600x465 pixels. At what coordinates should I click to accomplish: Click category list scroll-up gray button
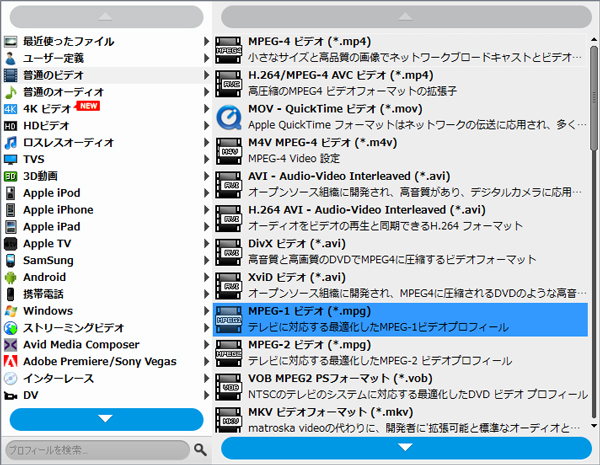[x=106, y=17]
